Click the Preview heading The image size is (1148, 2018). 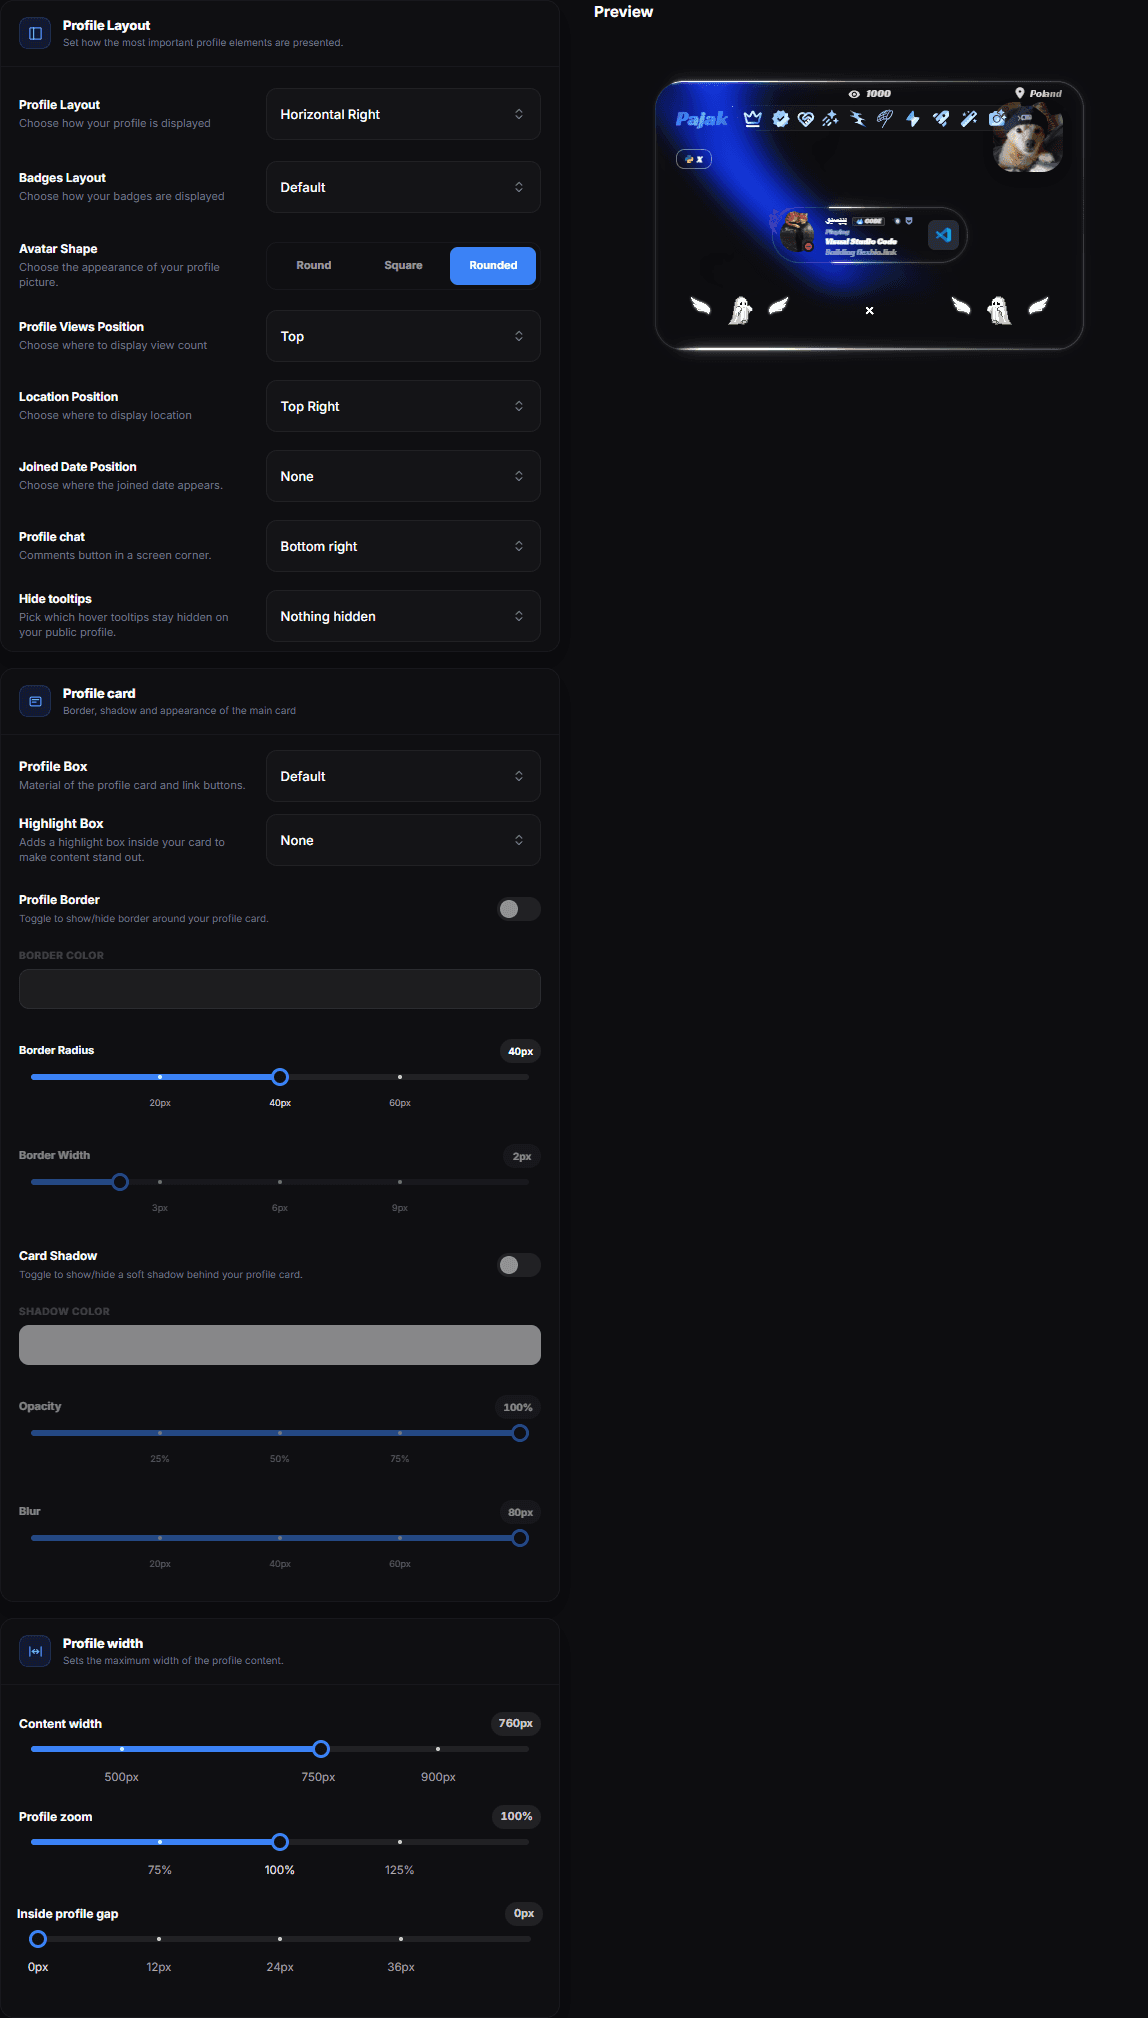623,12
